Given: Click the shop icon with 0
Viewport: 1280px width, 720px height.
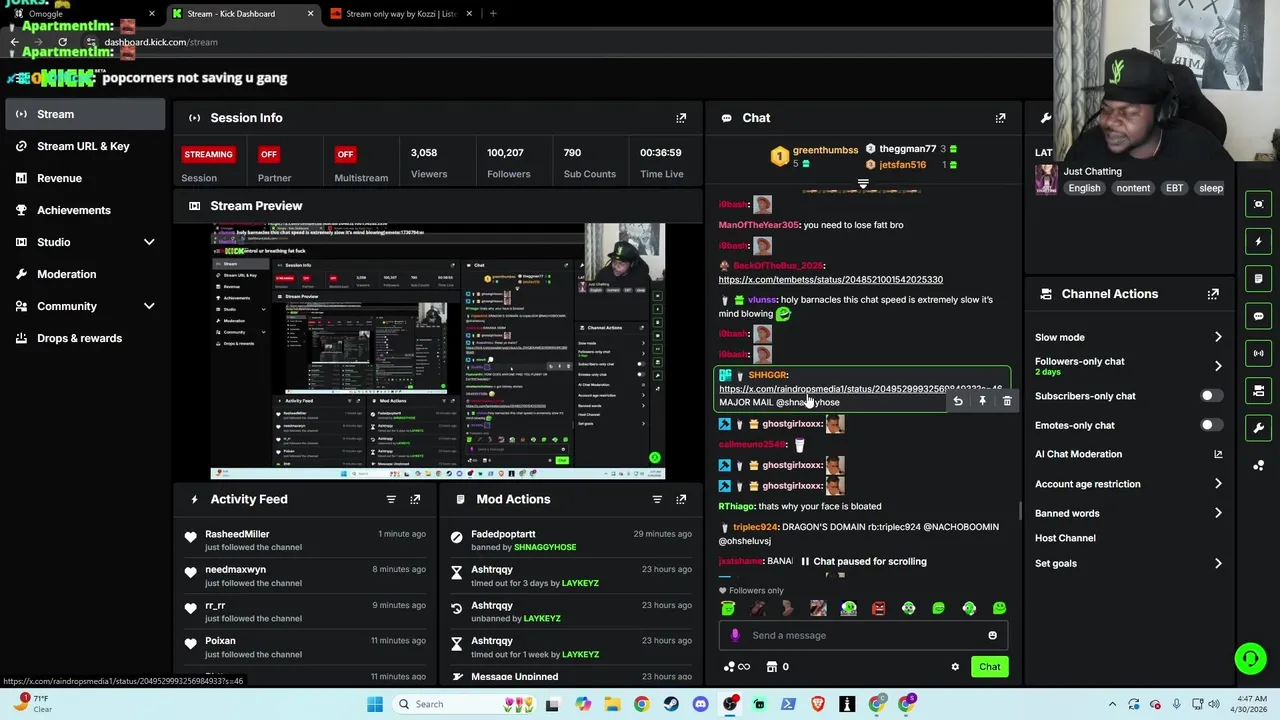Looking at the screenshot, I should [777, 667].
